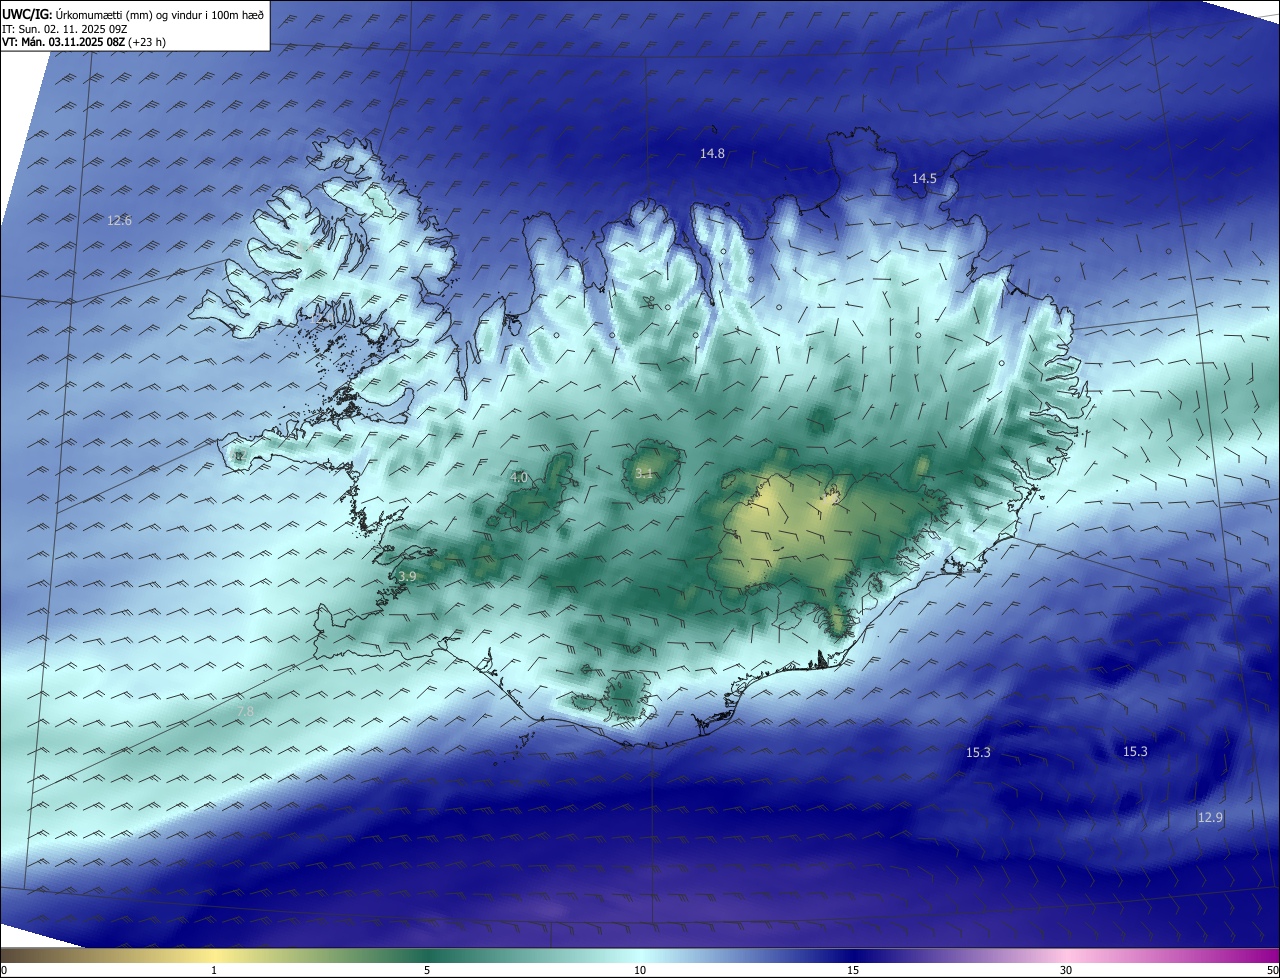
Task: Click the 3.1 value on the central glacier
Action: [644, 473]
